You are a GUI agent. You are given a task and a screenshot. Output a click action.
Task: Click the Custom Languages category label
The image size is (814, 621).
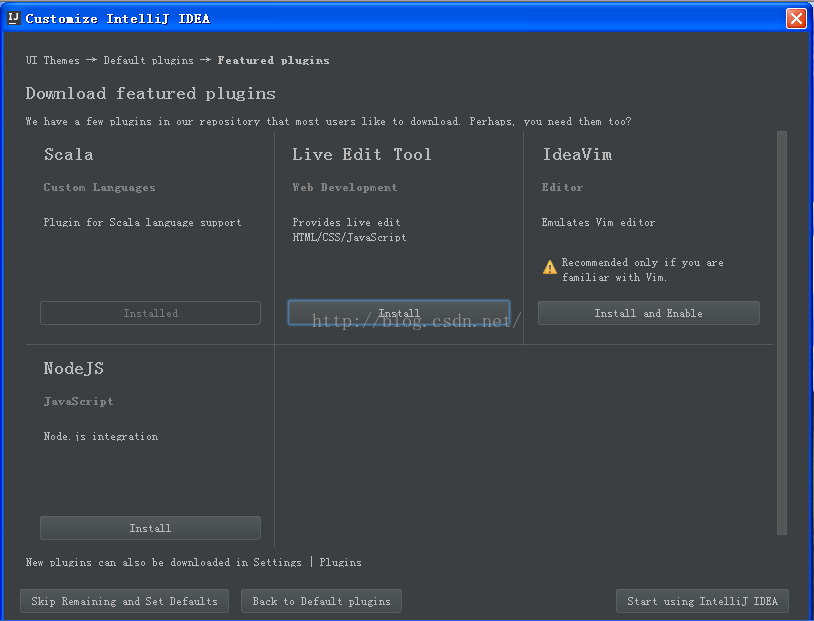point(100,187)
